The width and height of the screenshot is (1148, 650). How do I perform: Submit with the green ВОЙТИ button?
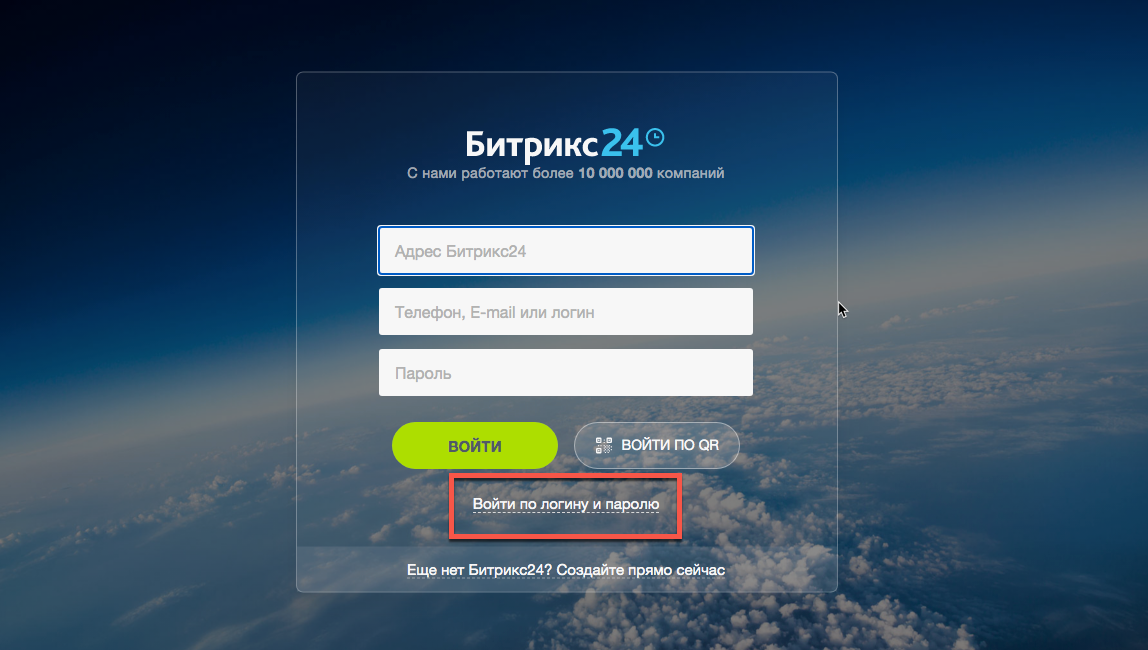point(474,445)
